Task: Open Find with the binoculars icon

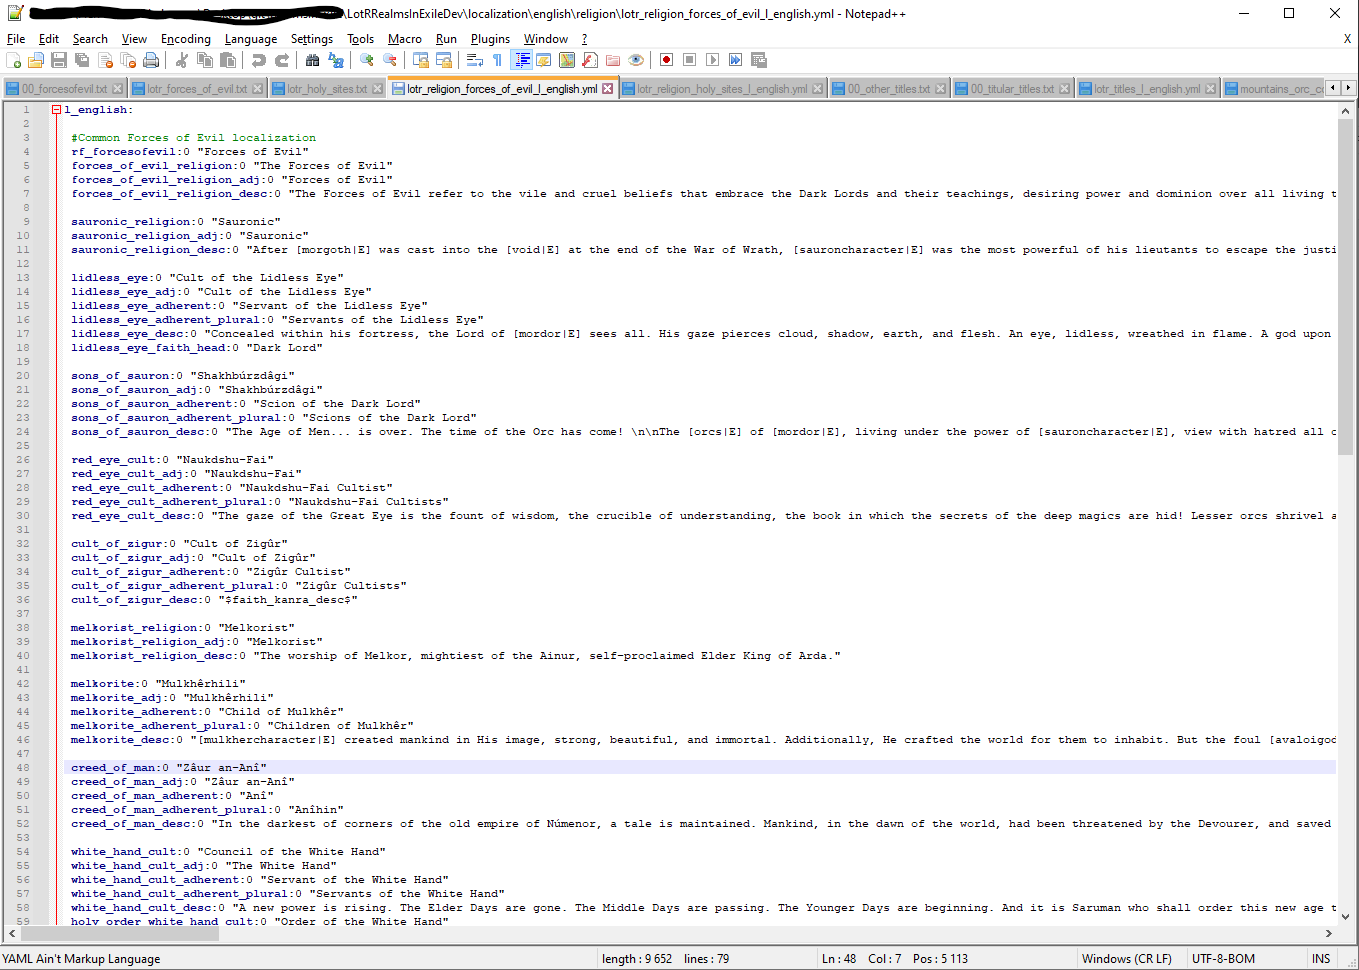Action: pyautogui.click(x=313, y=61)
